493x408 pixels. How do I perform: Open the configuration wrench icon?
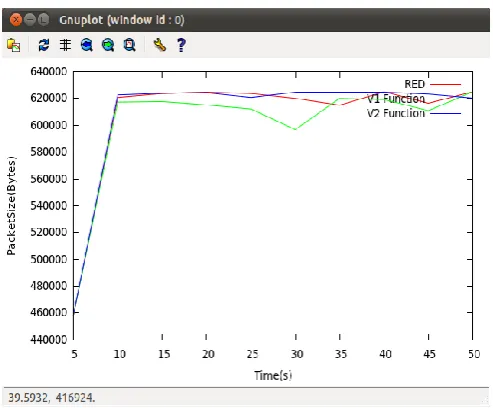point(159,45)
